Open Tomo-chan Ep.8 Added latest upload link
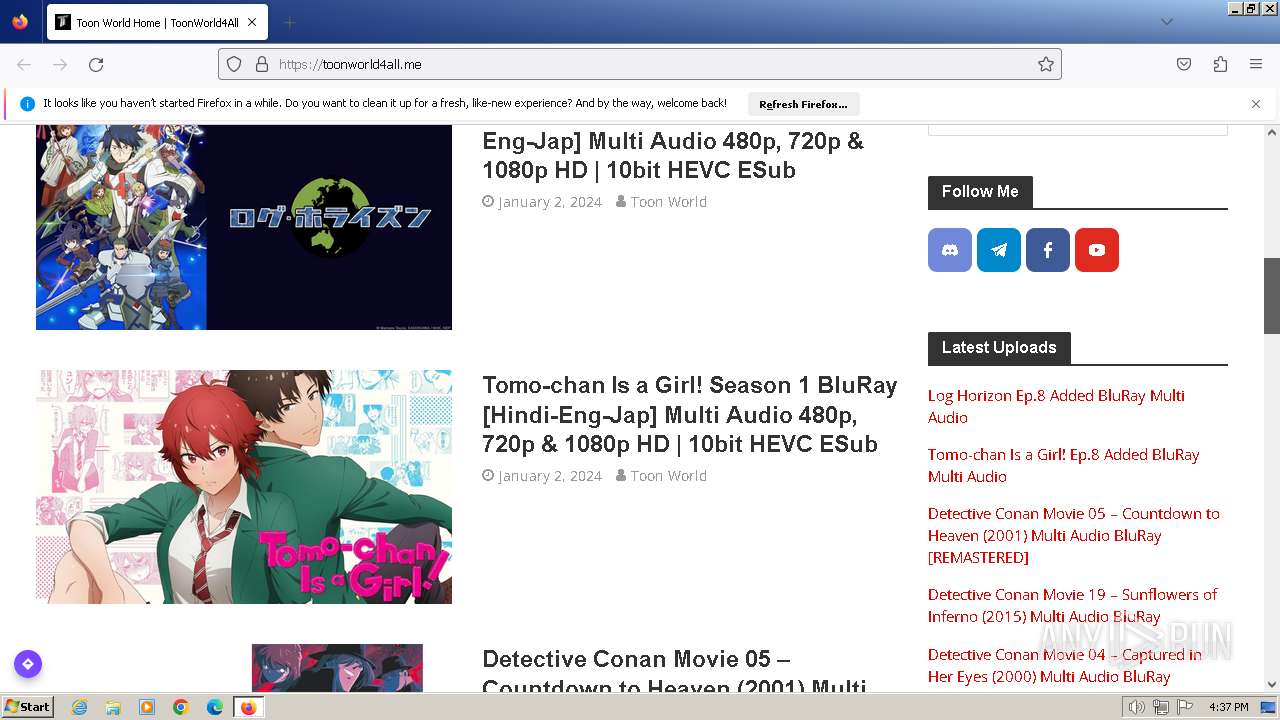1280x720 pixels. [x=1063, y=465]
